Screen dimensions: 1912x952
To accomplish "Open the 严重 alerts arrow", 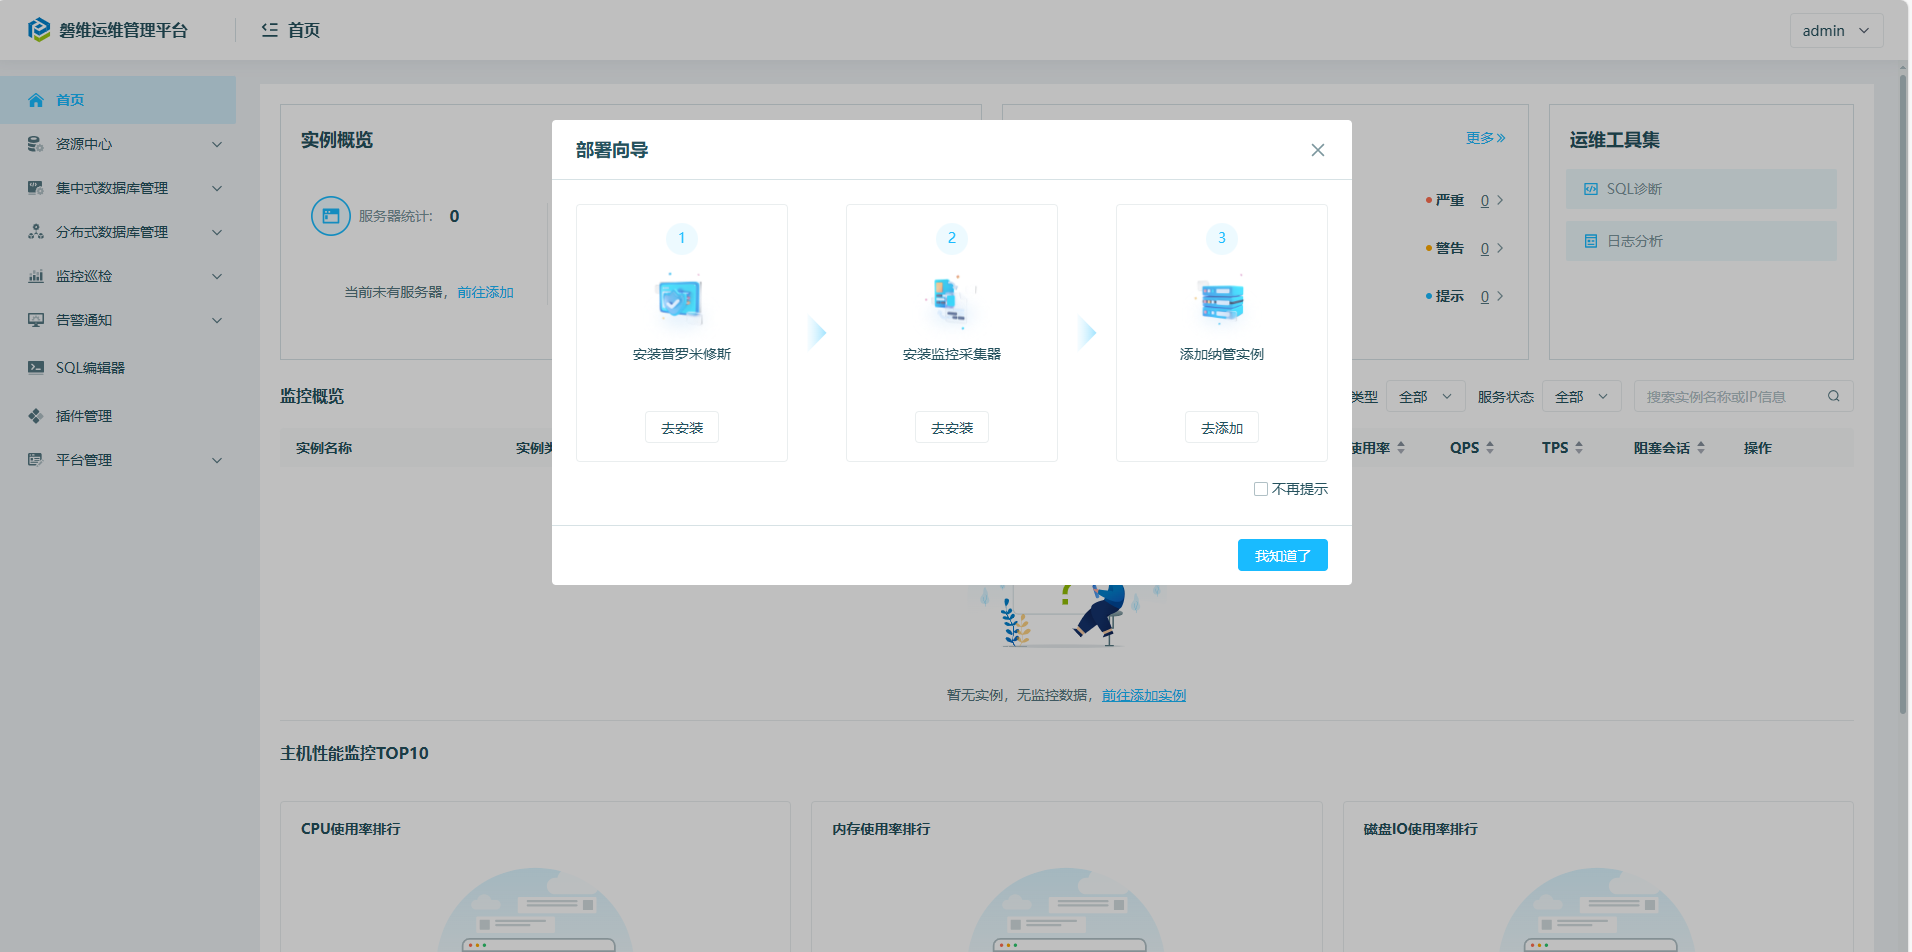I will 1500,200.
